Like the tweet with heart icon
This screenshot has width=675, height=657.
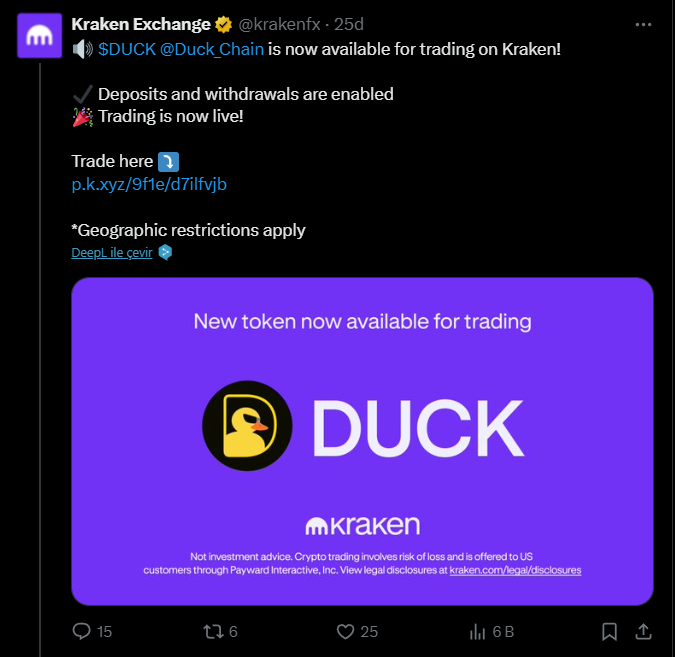[x=345, y=631]
